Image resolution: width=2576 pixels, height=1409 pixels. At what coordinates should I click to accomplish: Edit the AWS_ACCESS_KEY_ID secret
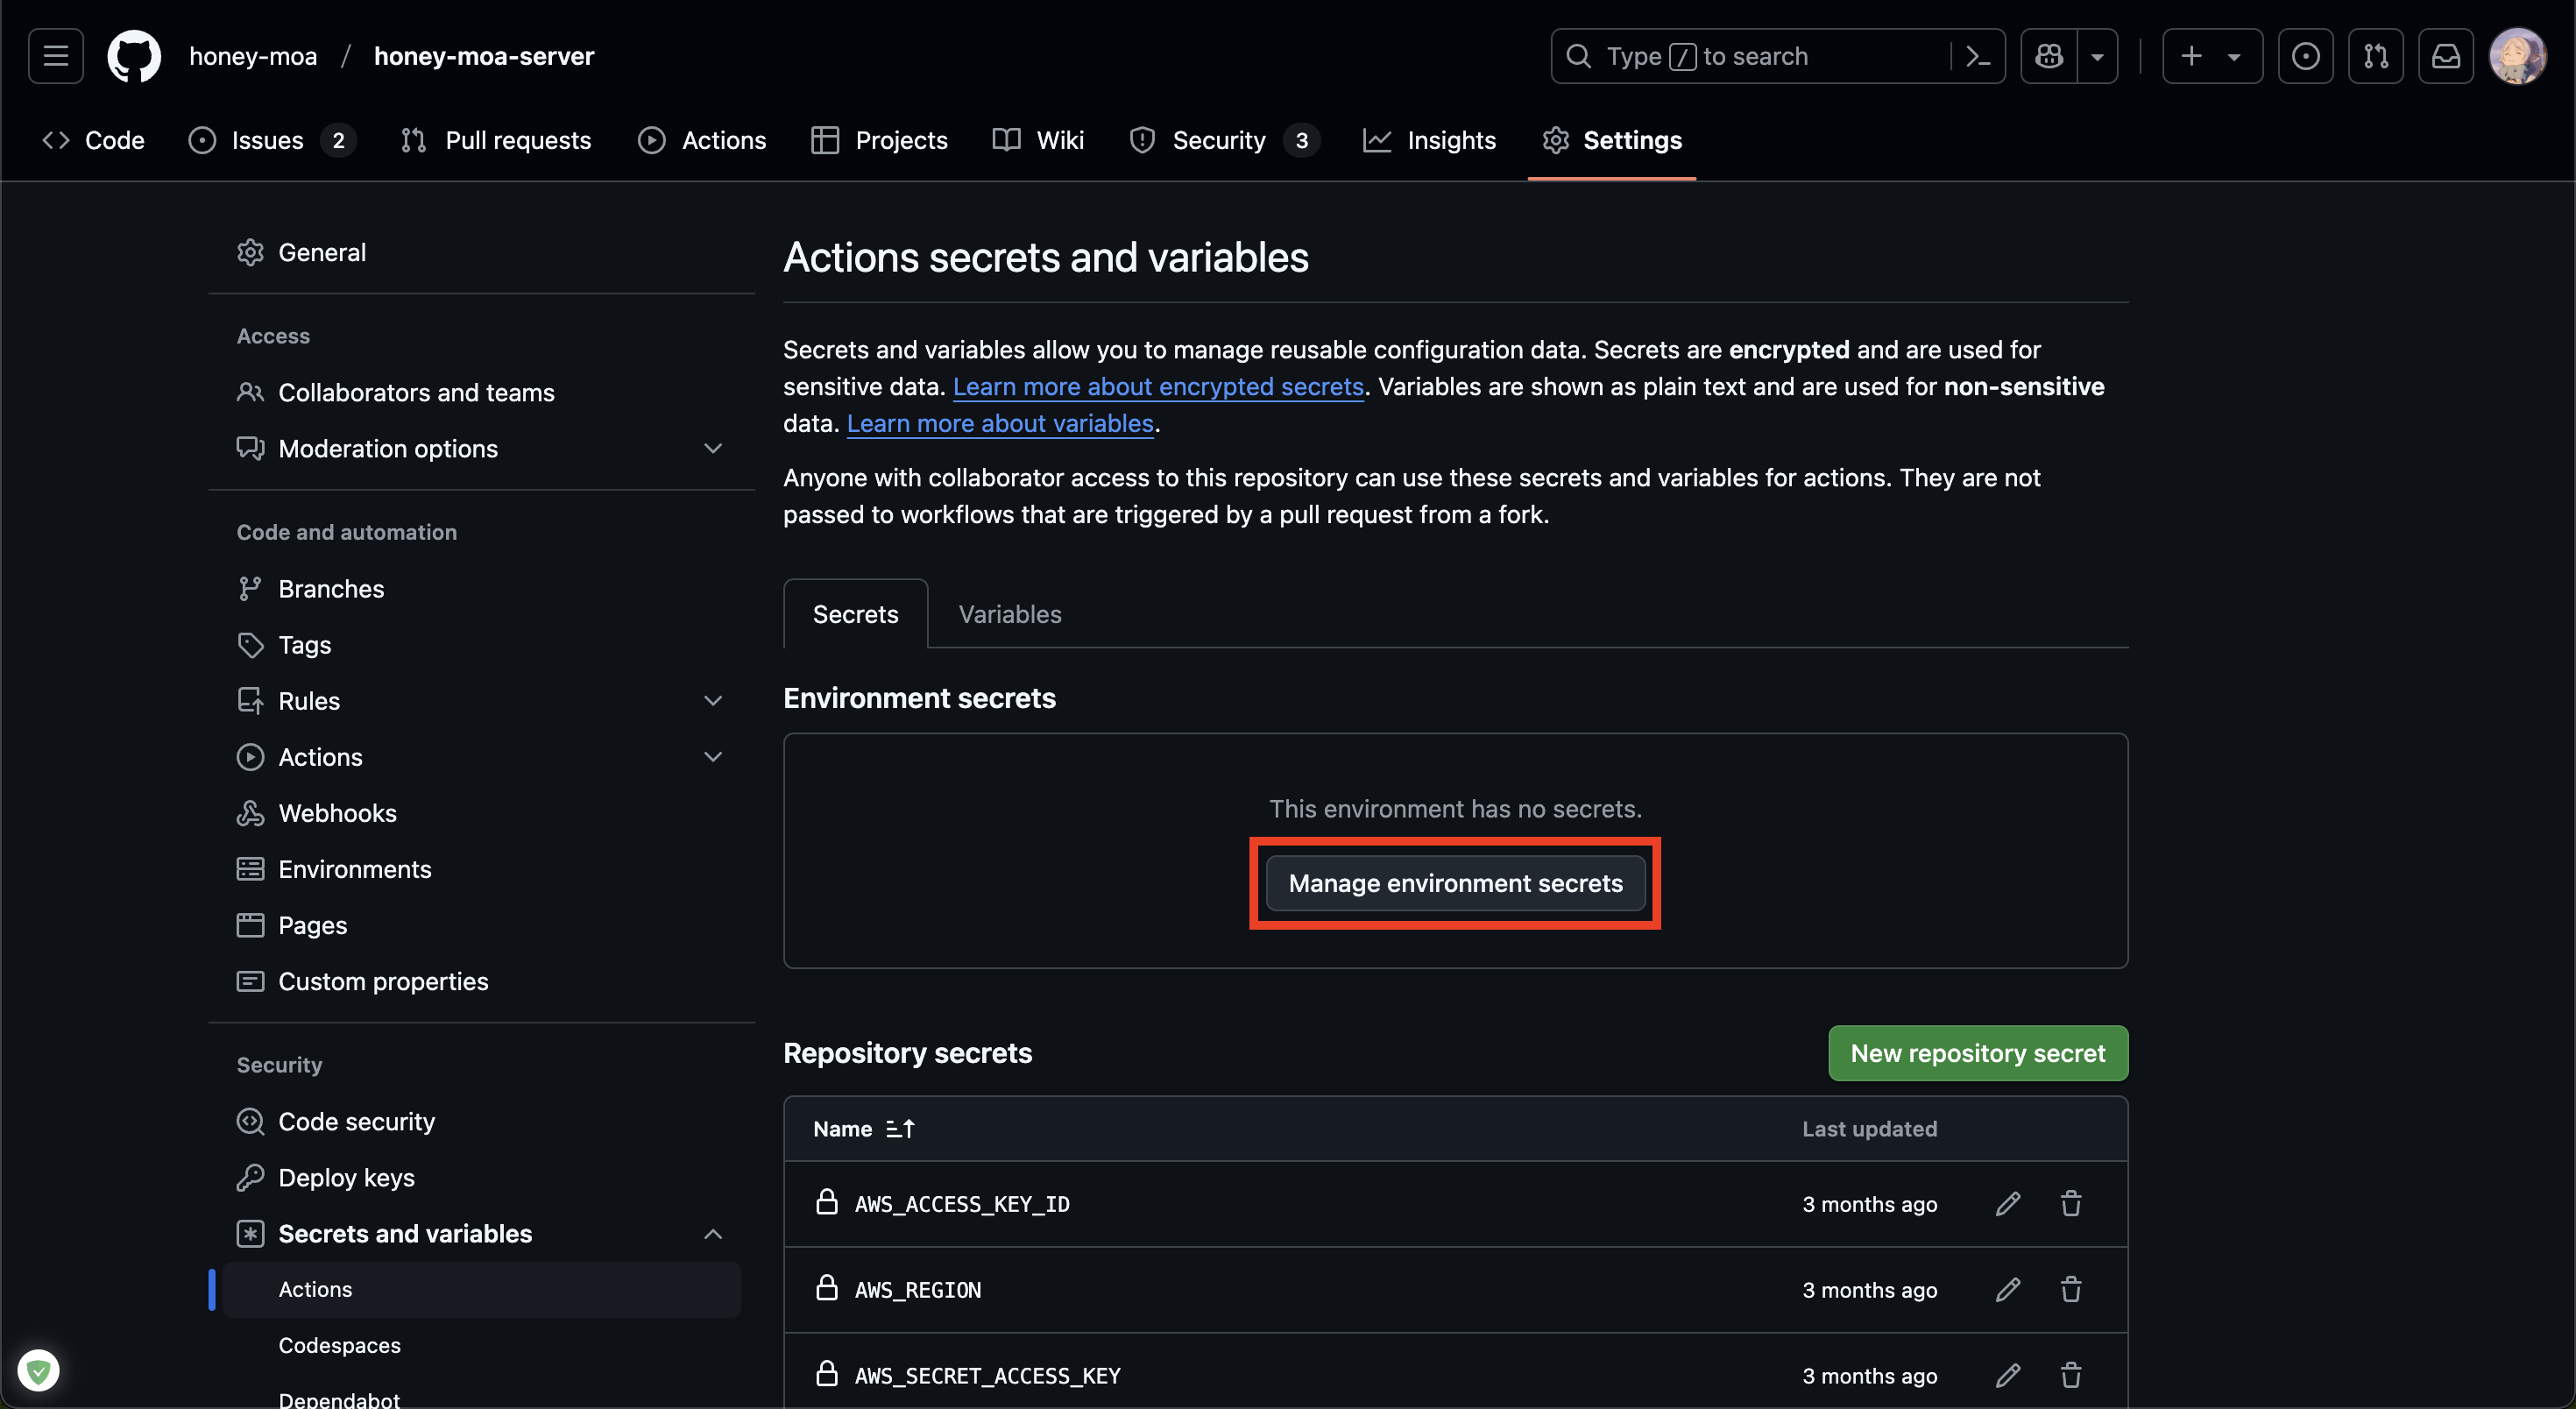2007,1203
